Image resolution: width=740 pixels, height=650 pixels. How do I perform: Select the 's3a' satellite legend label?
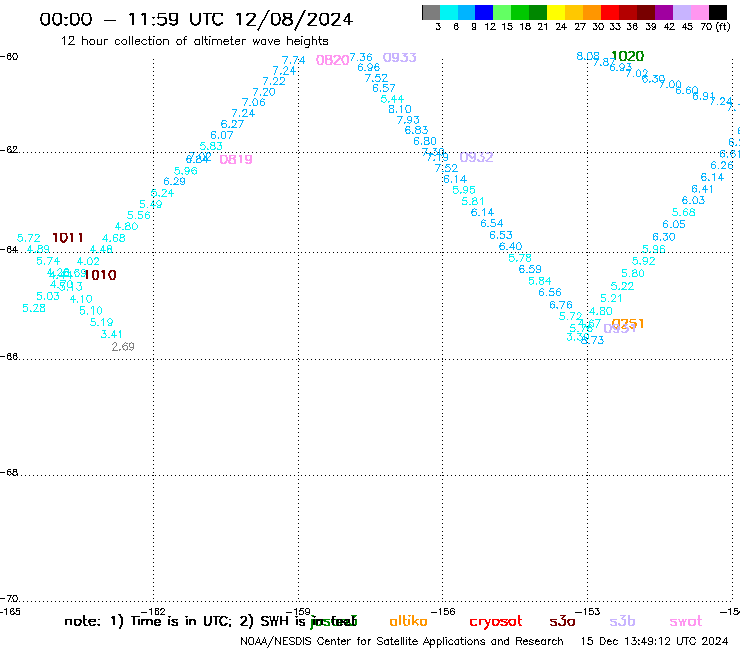[562, 621]
